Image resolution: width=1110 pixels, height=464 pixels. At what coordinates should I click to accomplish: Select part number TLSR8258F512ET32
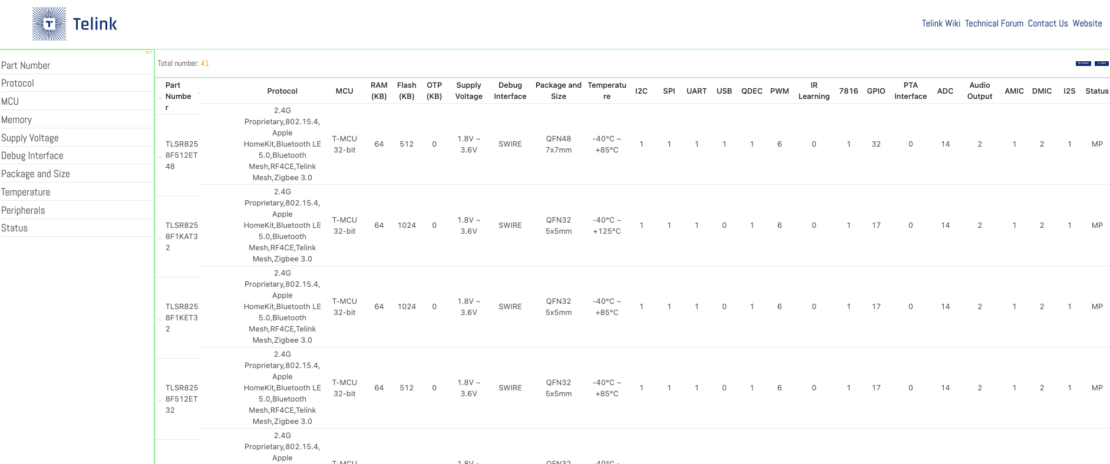tap(181, 400)
